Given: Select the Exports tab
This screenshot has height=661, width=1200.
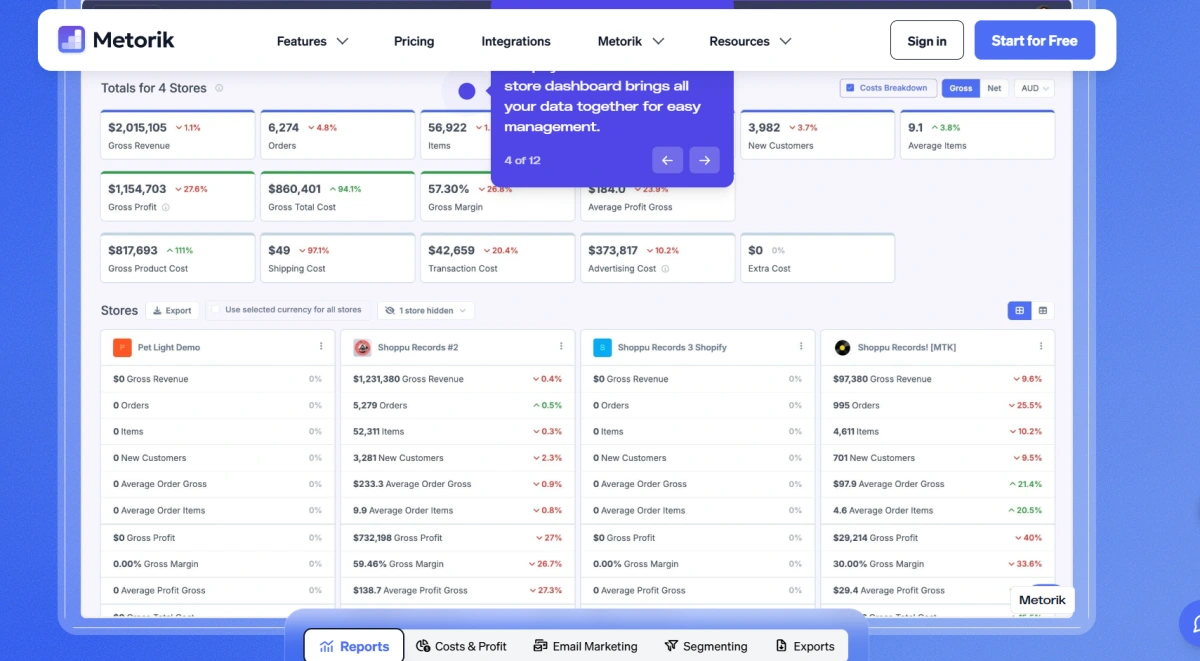Looking at the screenshot, I should 805,646.
